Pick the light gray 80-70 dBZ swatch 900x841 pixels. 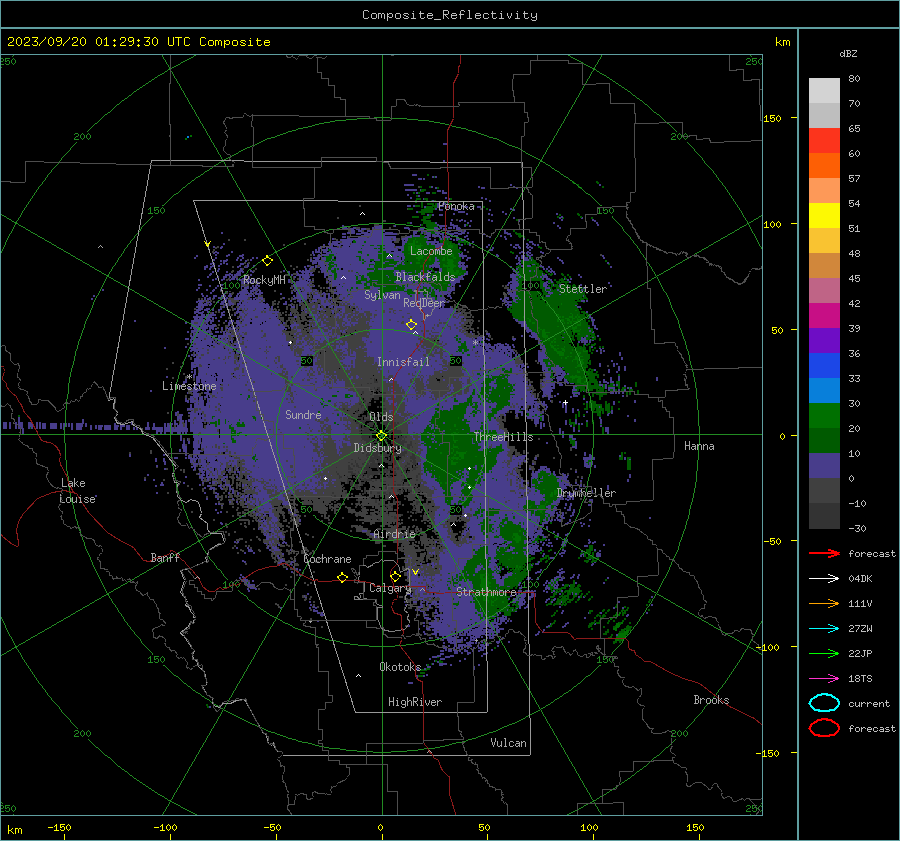[824, 91]
